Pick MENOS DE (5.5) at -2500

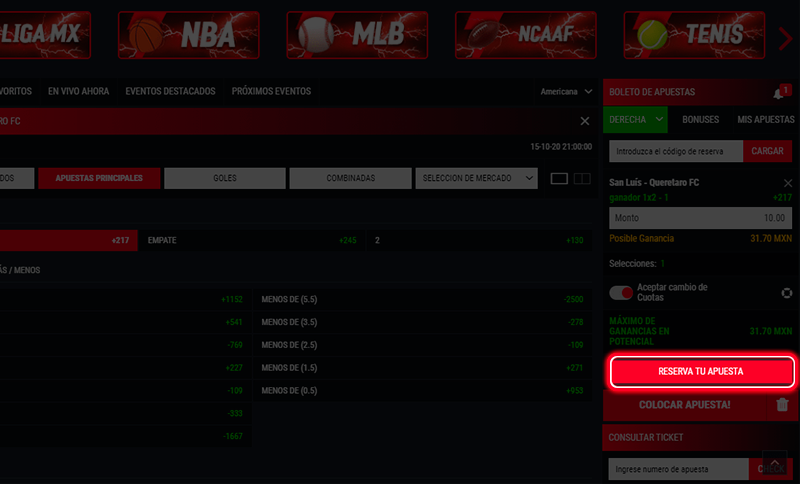[422, 299]
